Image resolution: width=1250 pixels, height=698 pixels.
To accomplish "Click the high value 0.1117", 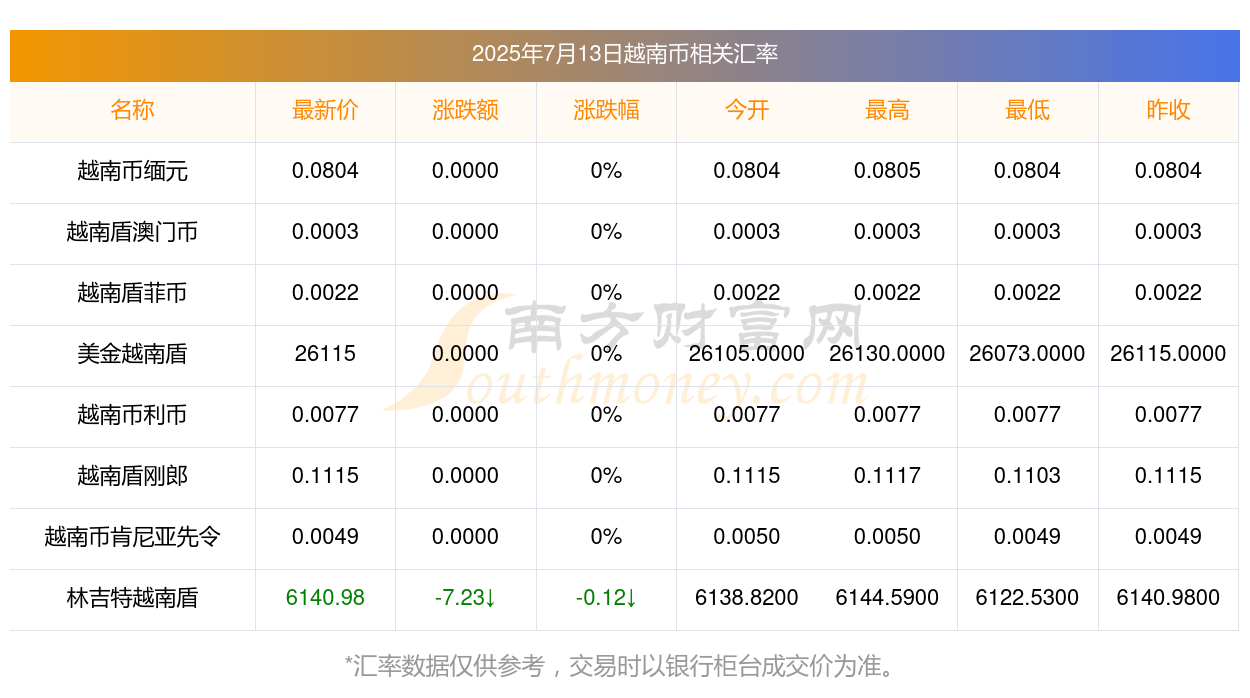I will pyautogui.click(x=887, y=476).
